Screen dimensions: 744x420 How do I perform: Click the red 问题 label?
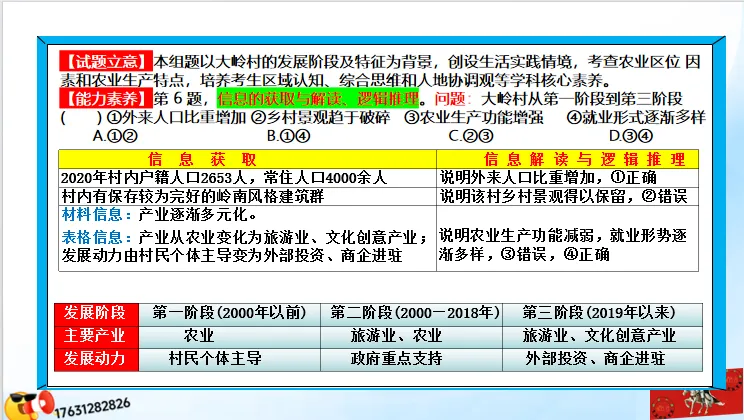450,98
